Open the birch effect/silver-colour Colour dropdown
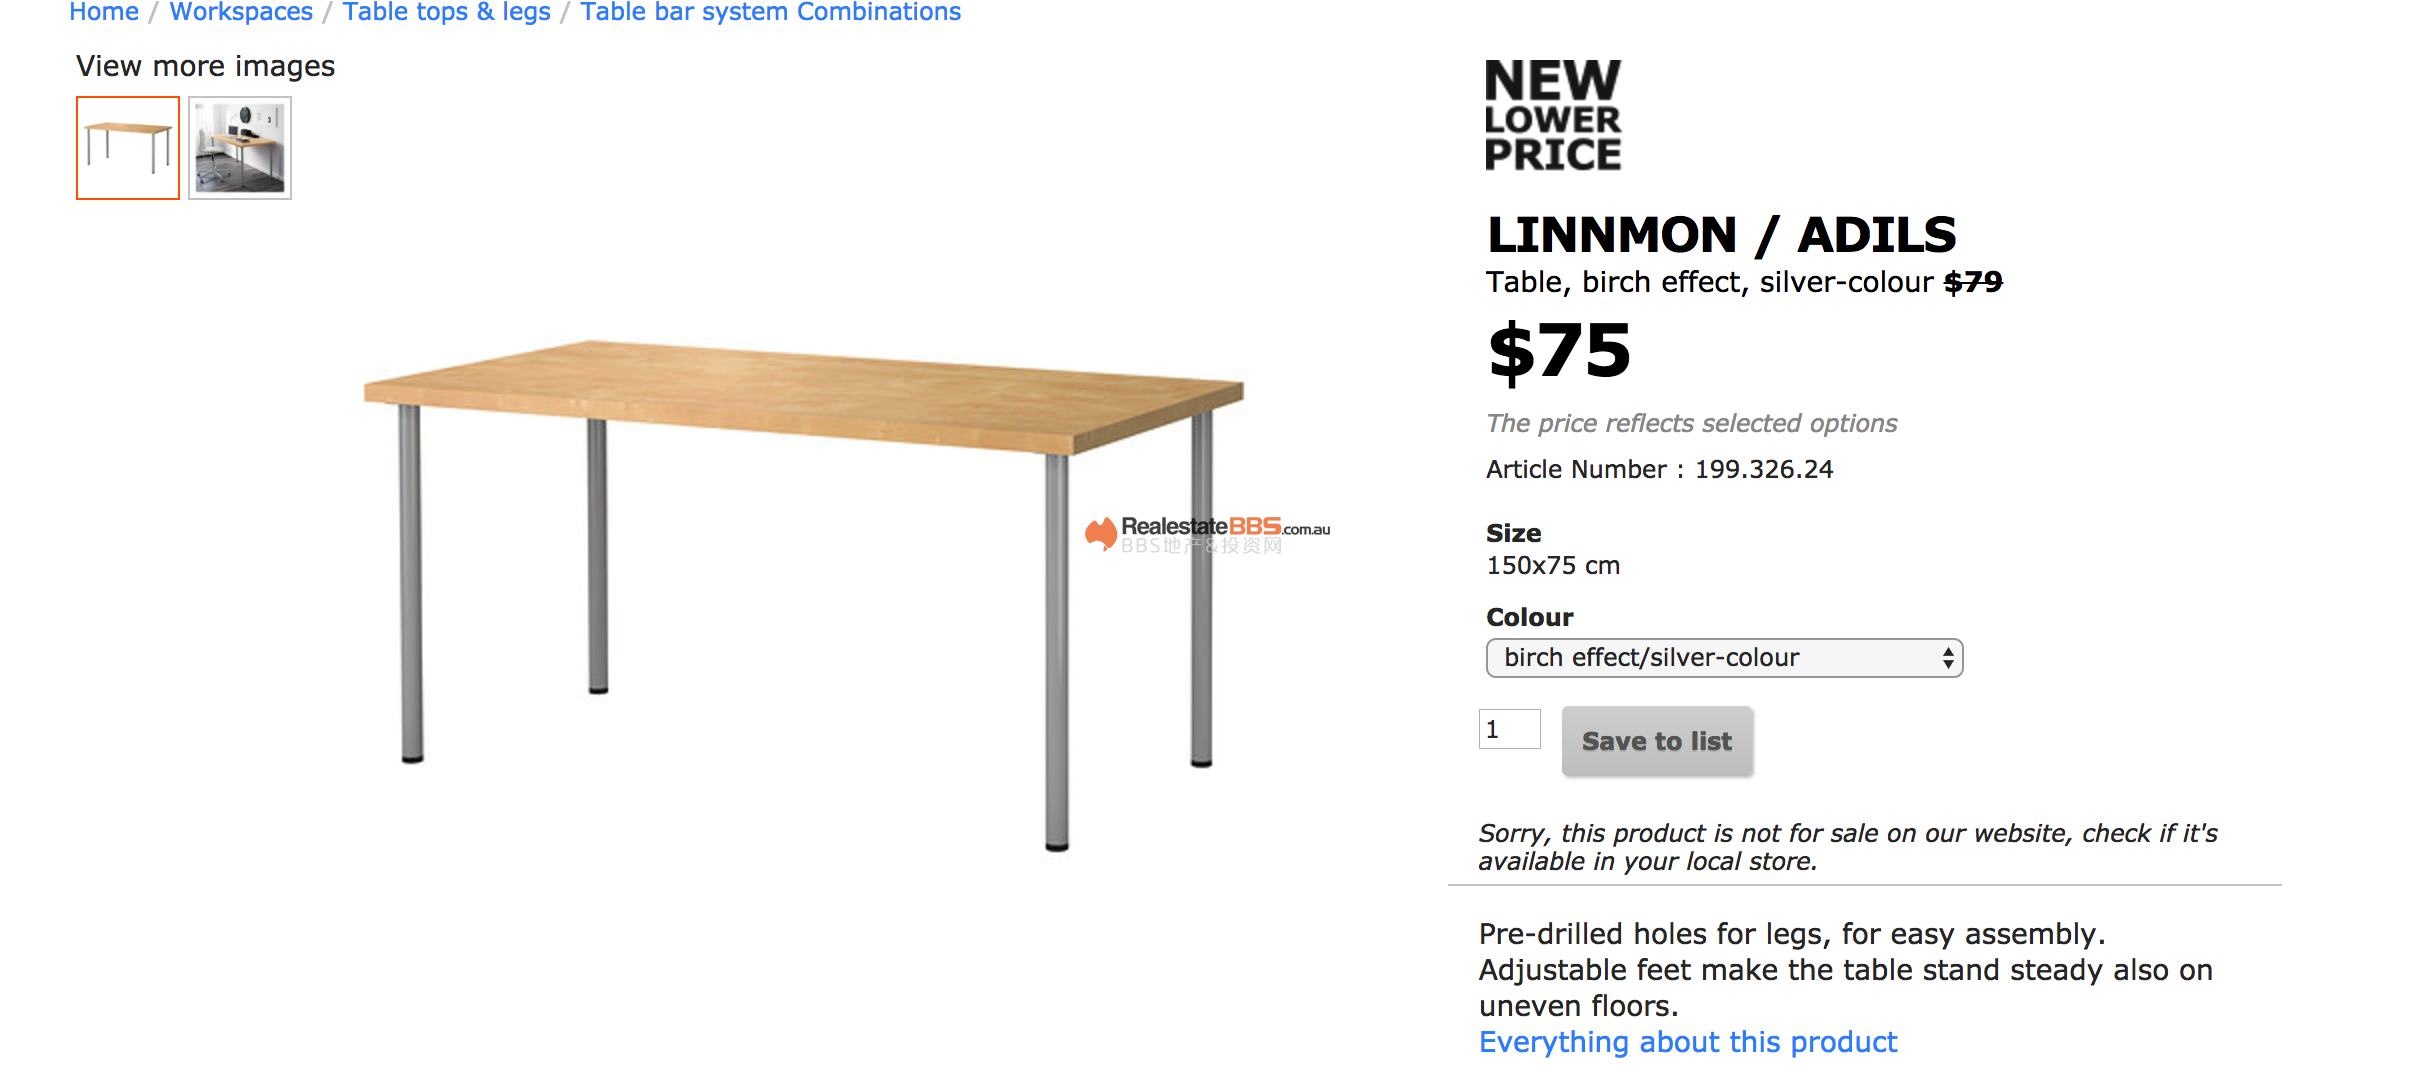The width and height of the screenshot is (2416, 1072). (1724, 658)
